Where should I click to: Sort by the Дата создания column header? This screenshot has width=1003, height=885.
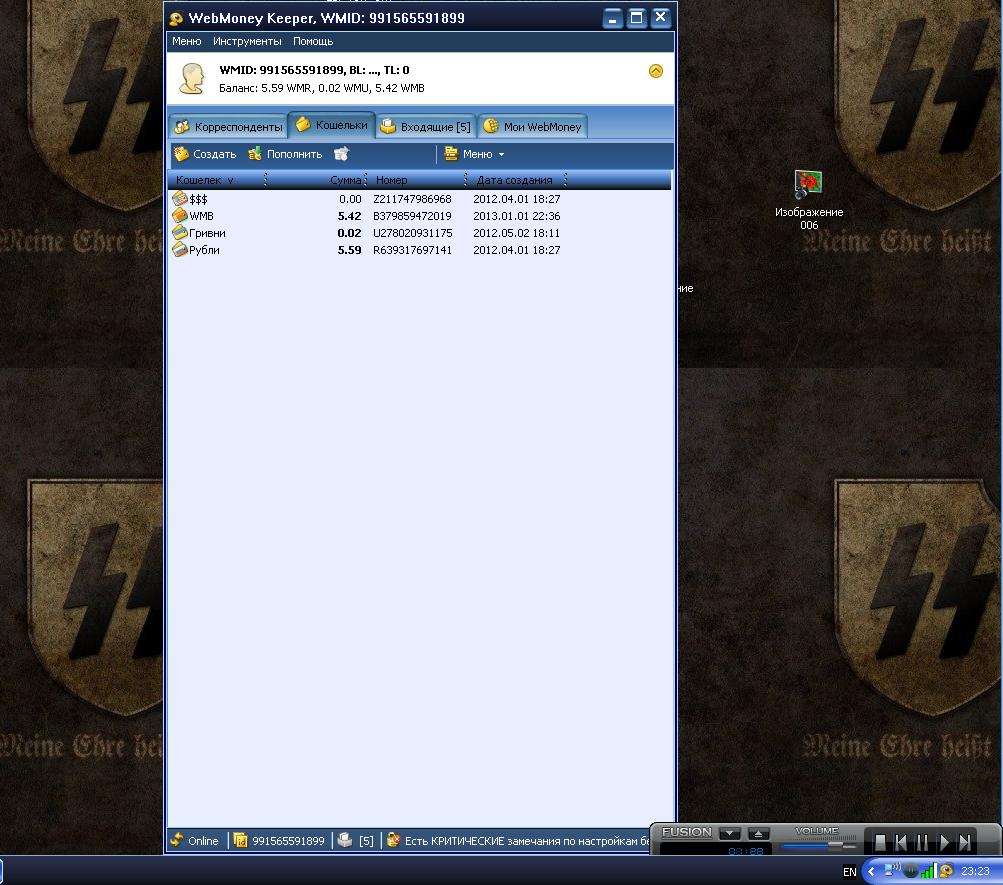click(x=517, y=180)
